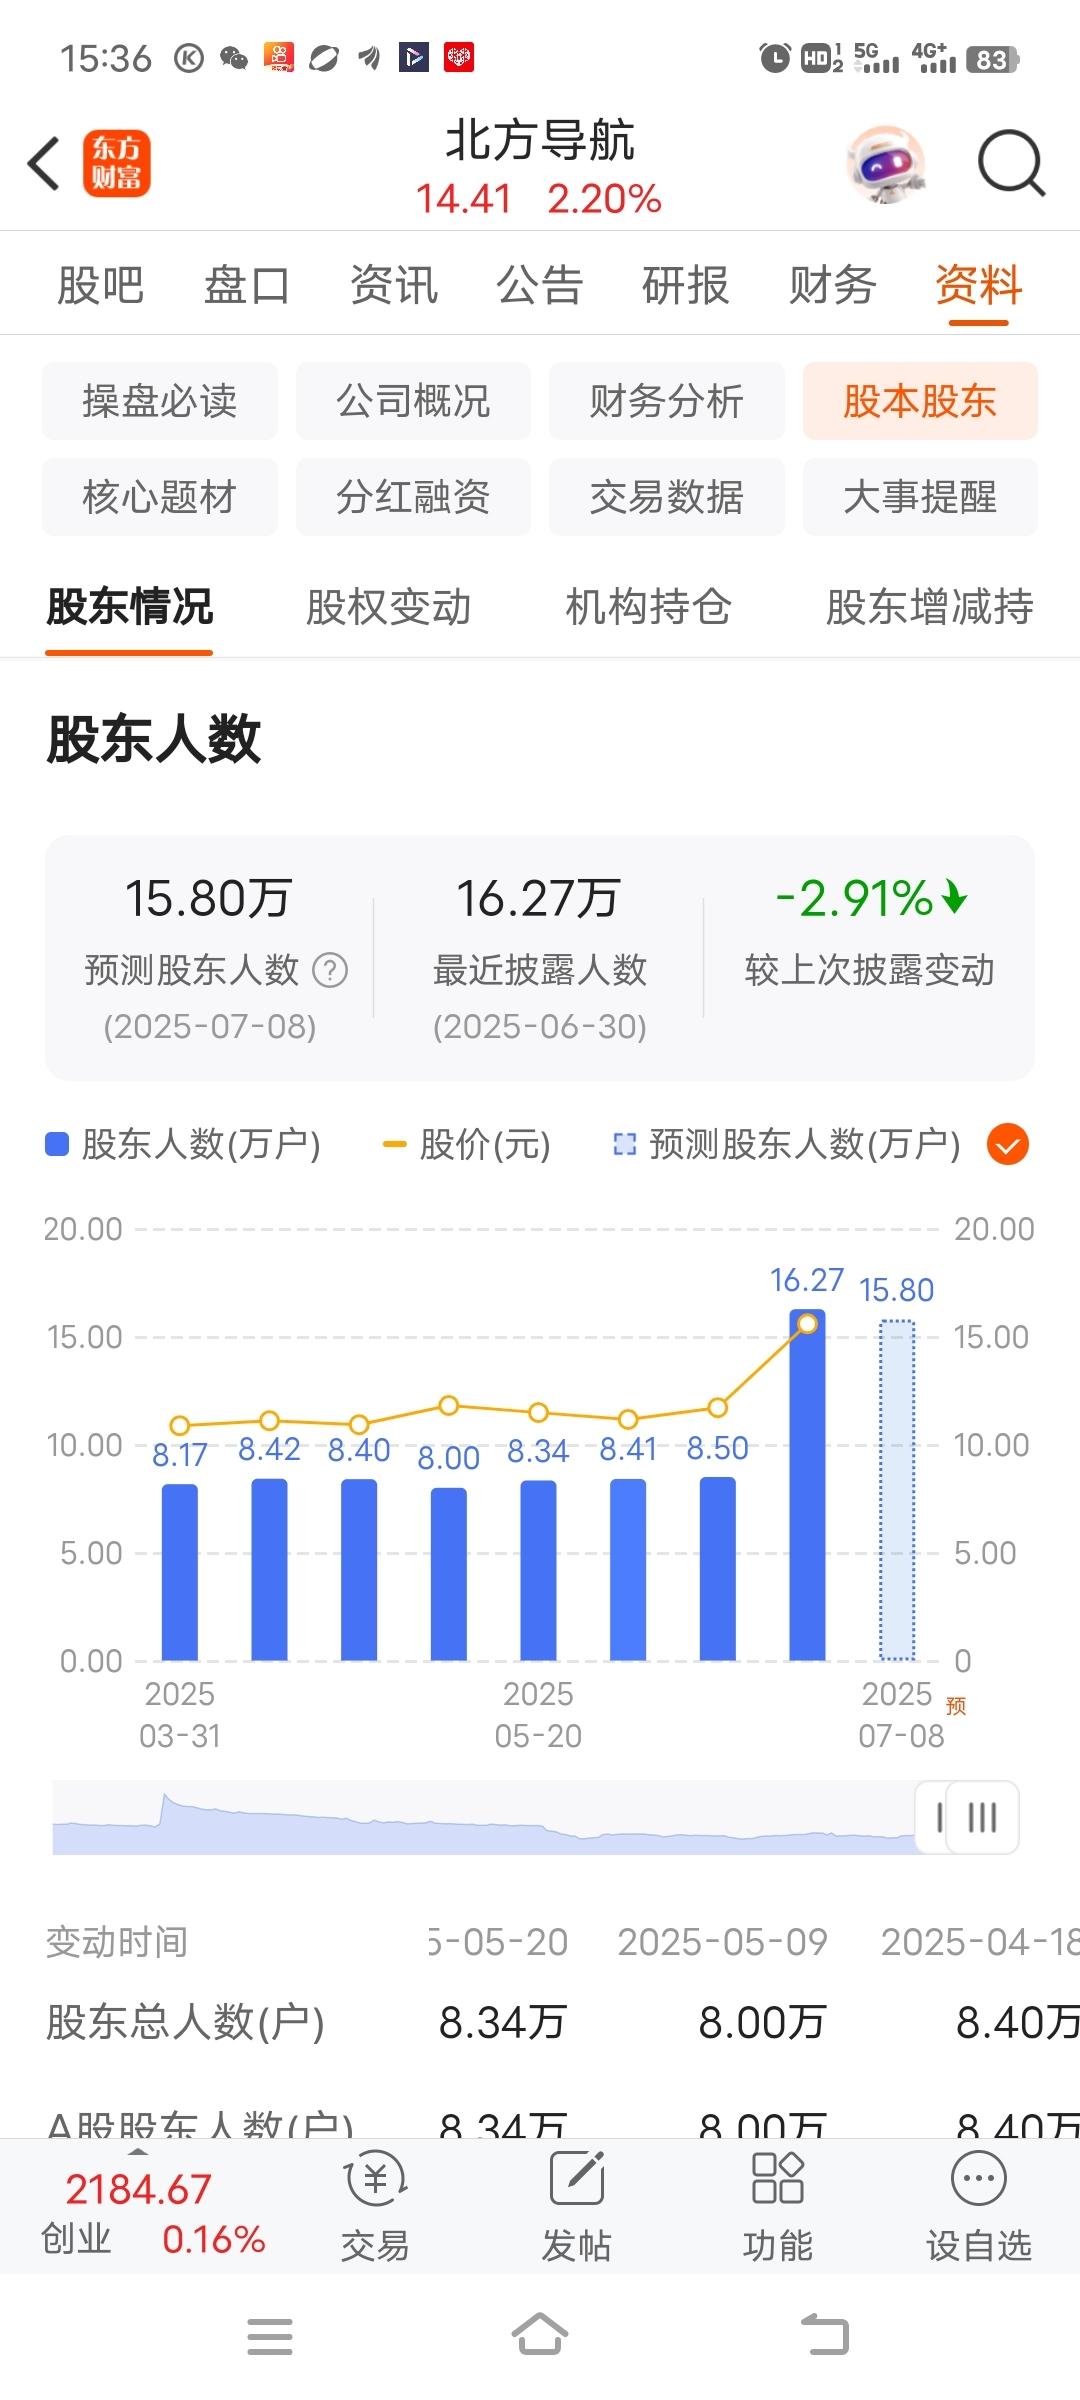Open the 发帖 compose icon

tap(576, 2207)
